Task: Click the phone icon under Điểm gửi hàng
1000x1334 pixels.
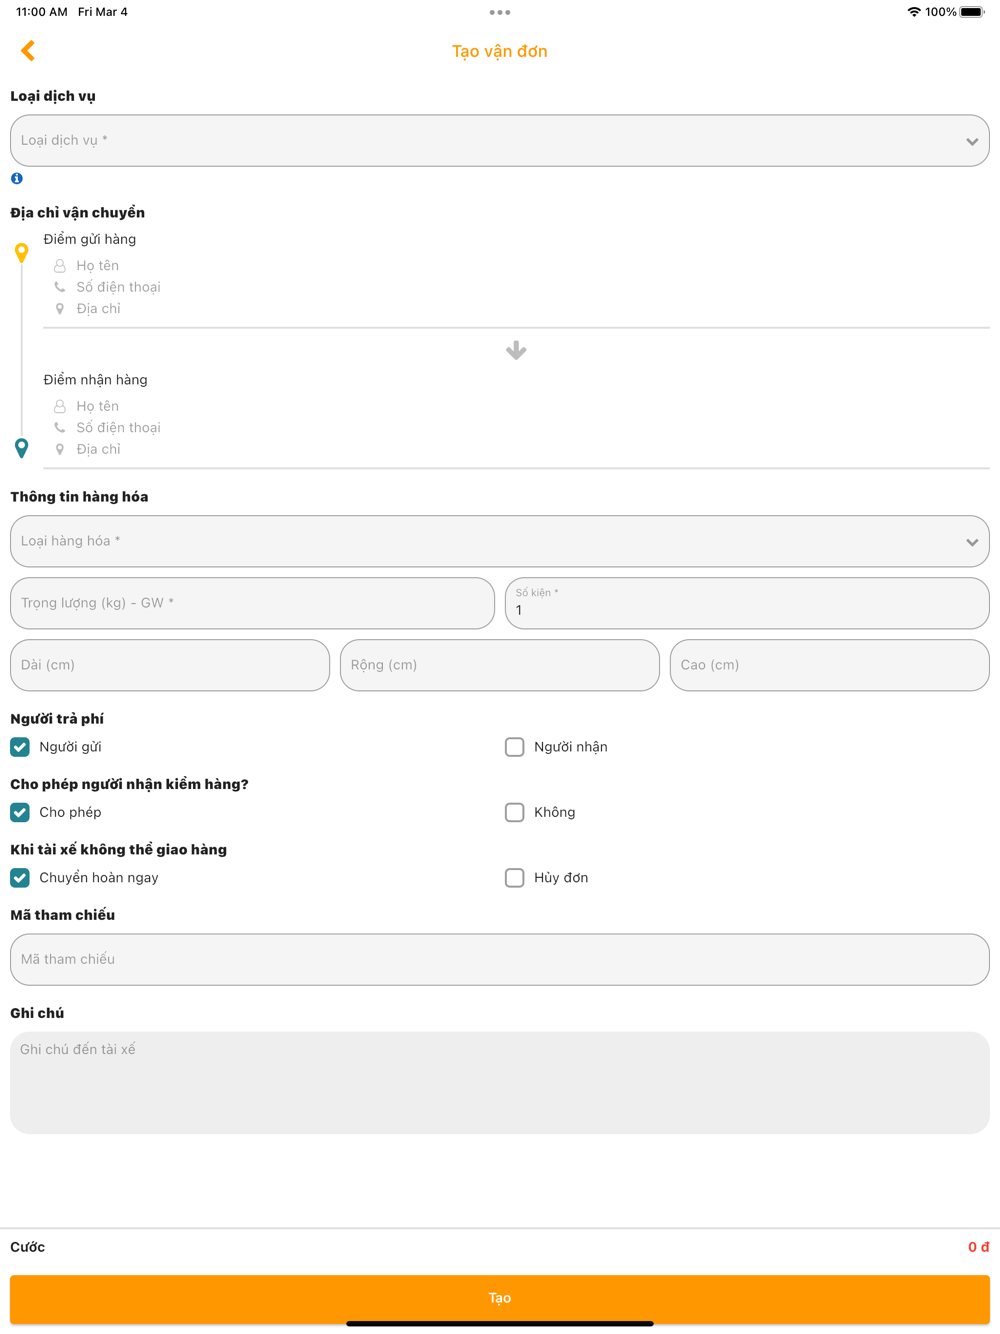Action: click(x=60, y=287)
